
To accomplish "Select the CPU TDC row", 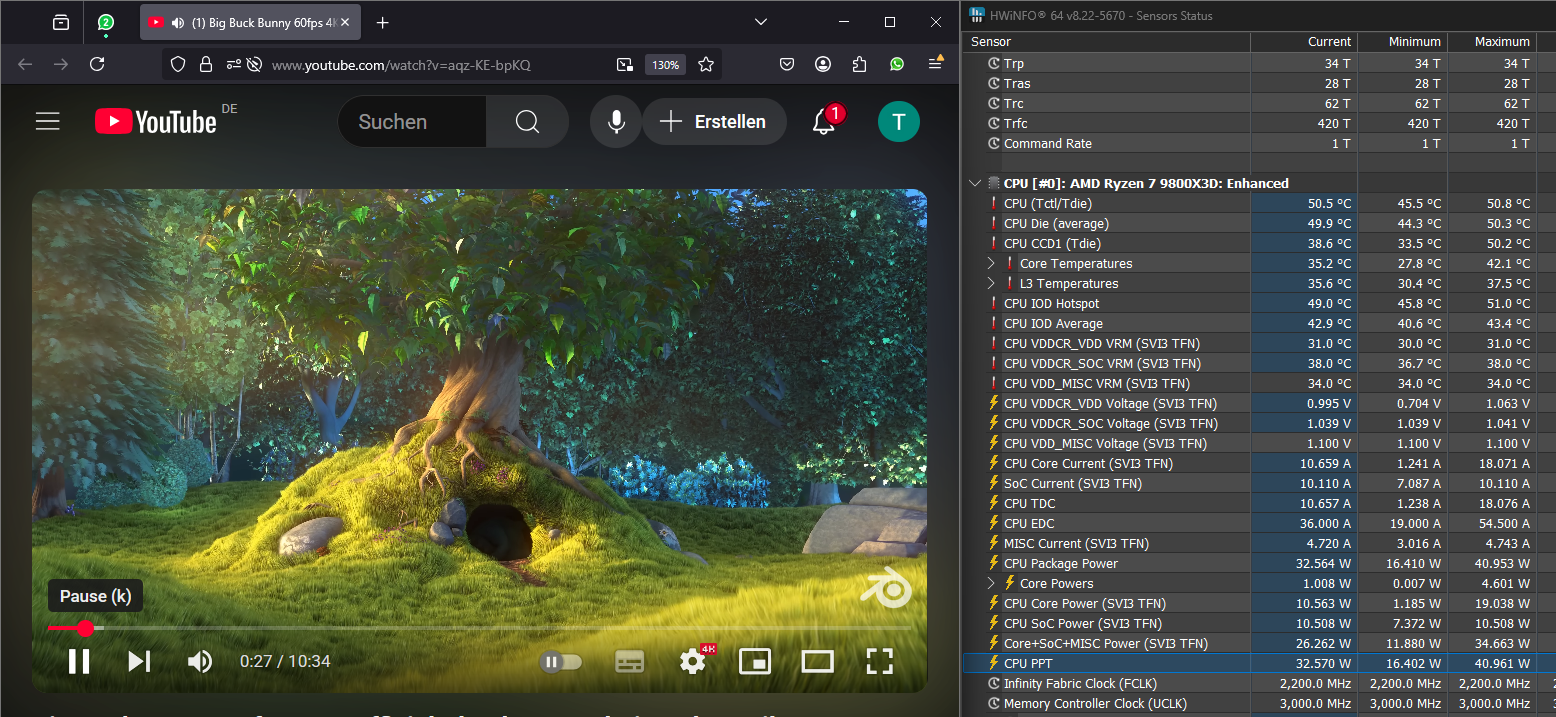I will pyautogui.click(x=1259, y=503).
